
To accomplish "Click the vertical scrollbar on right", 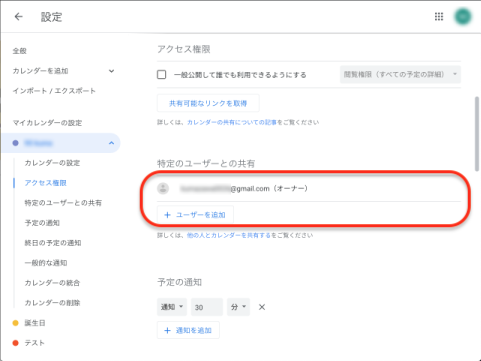I will pos(477,133).
